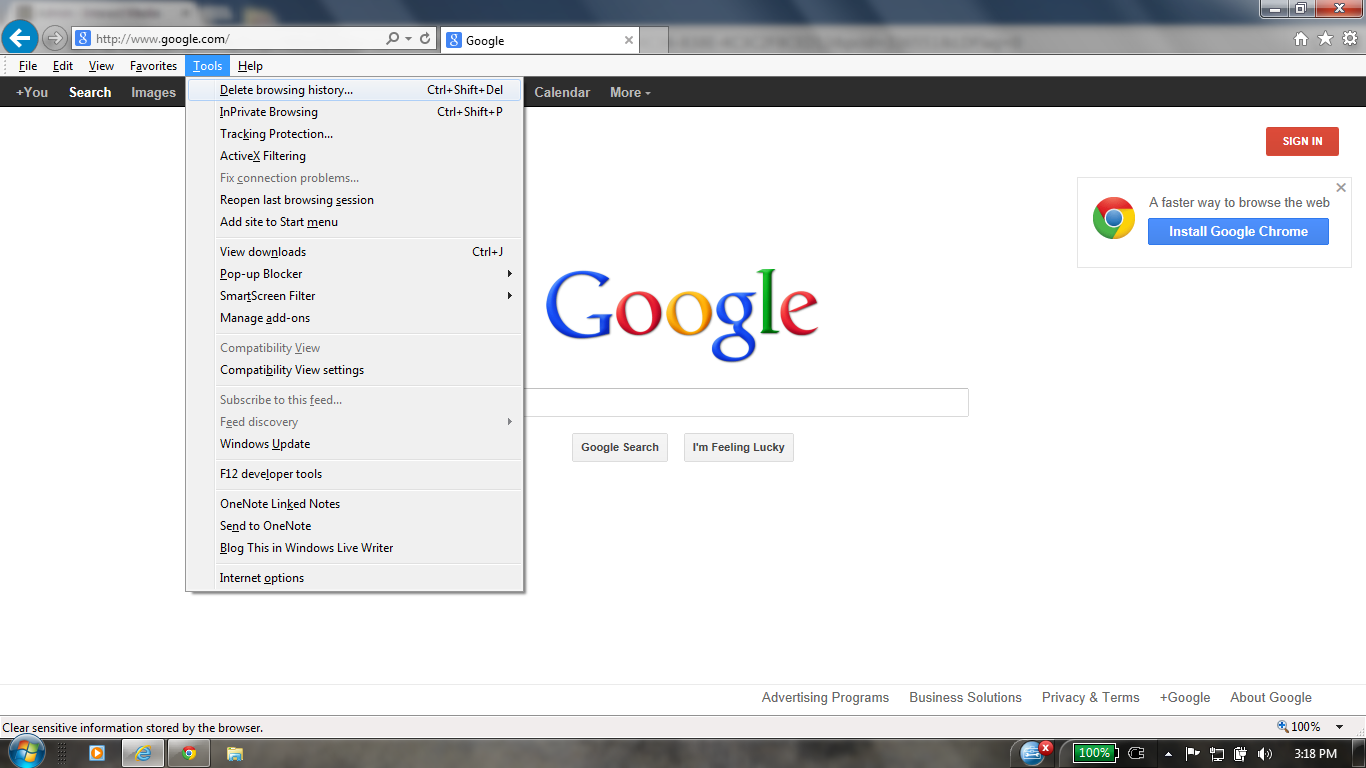
Task: Open the gear Tools icon
Action: coord(1350,39)
